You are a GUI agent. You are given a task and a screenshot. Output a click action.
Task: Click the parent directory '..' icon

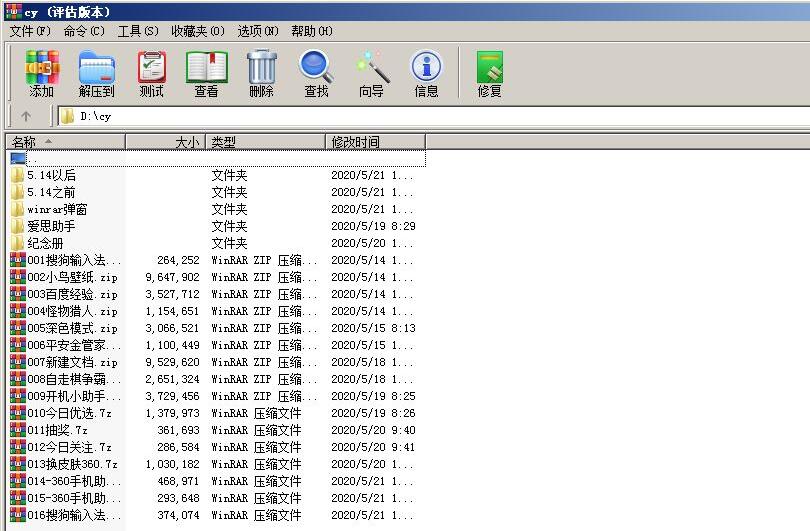click(18, 158)
